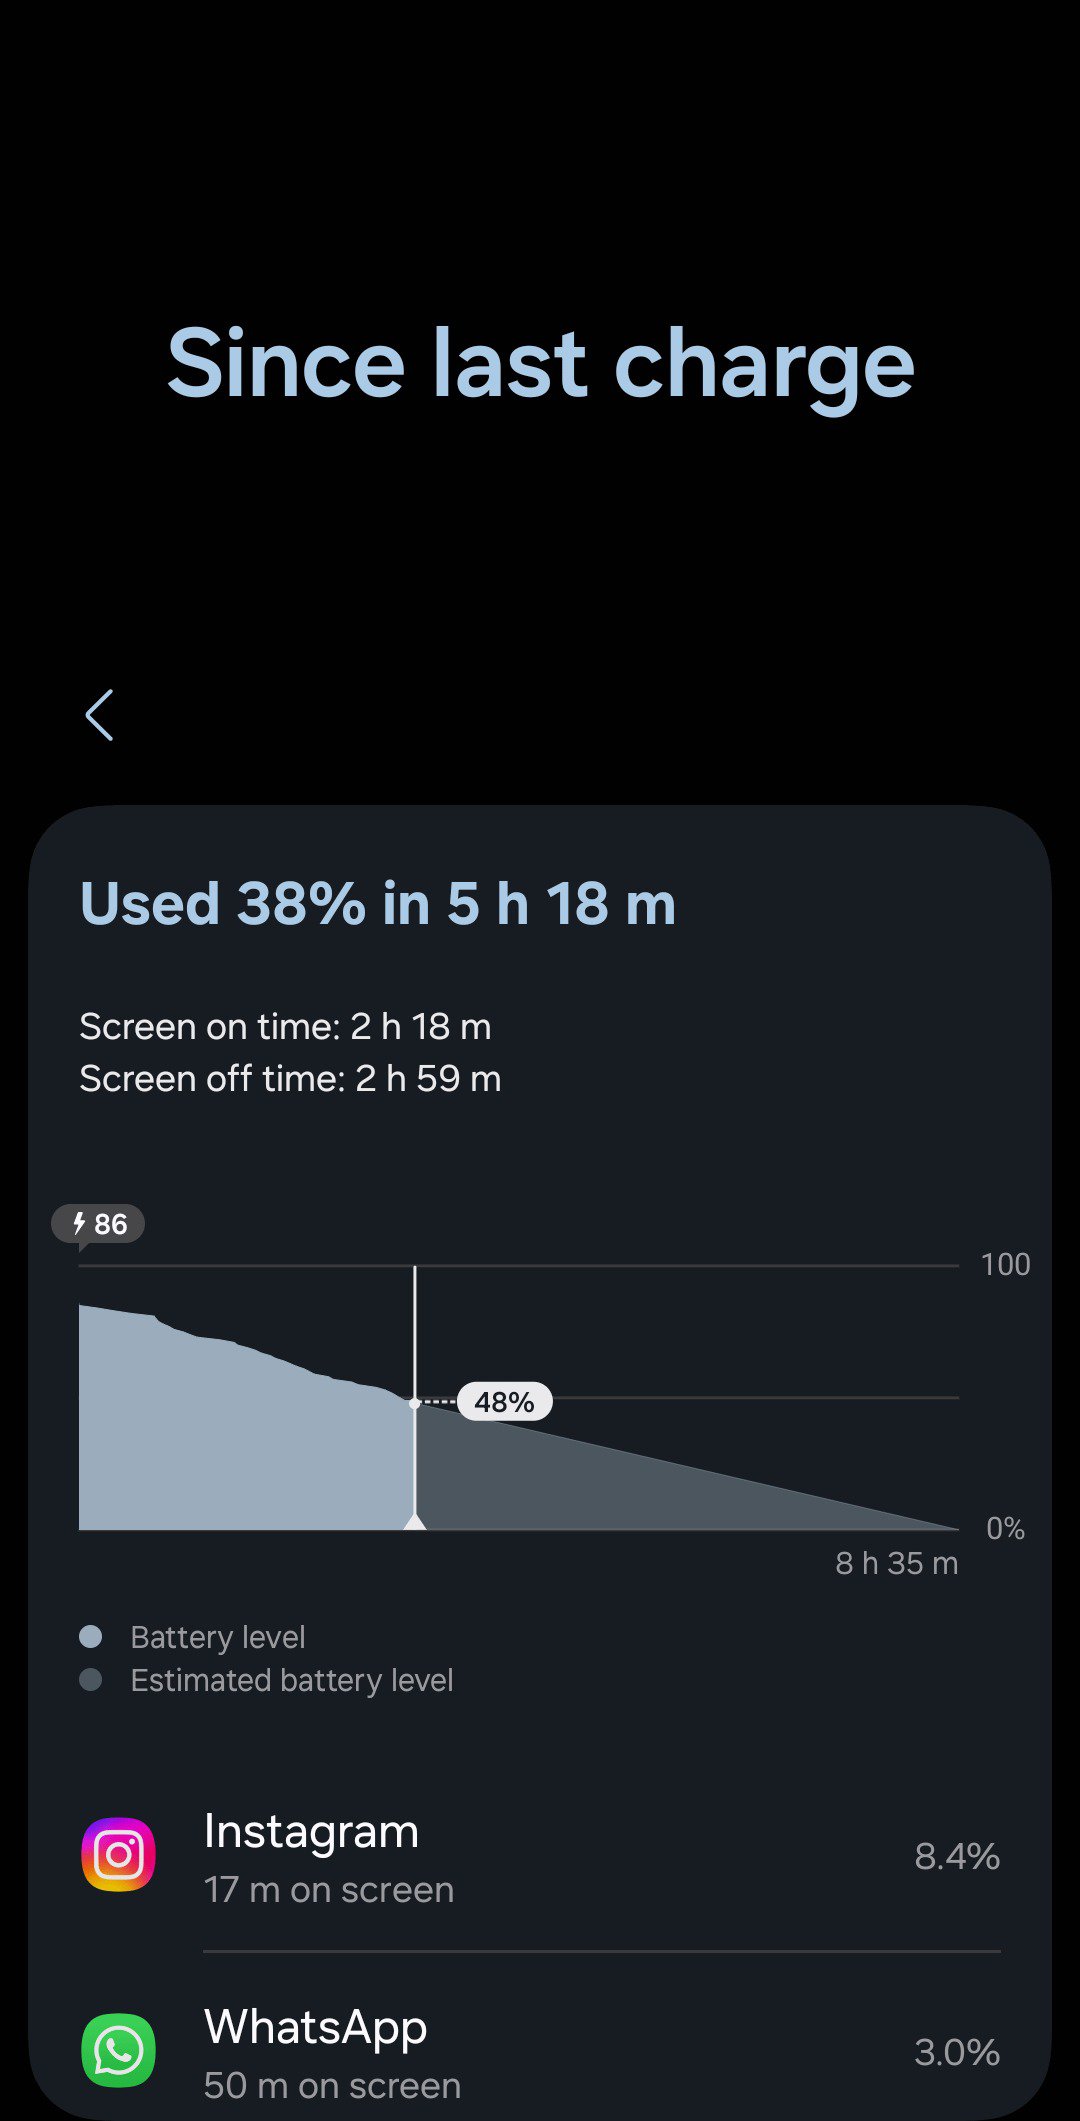Tap the WhatsApp app icon
This screenshot has height=2121, width=1080.
tap(118, 2050)
